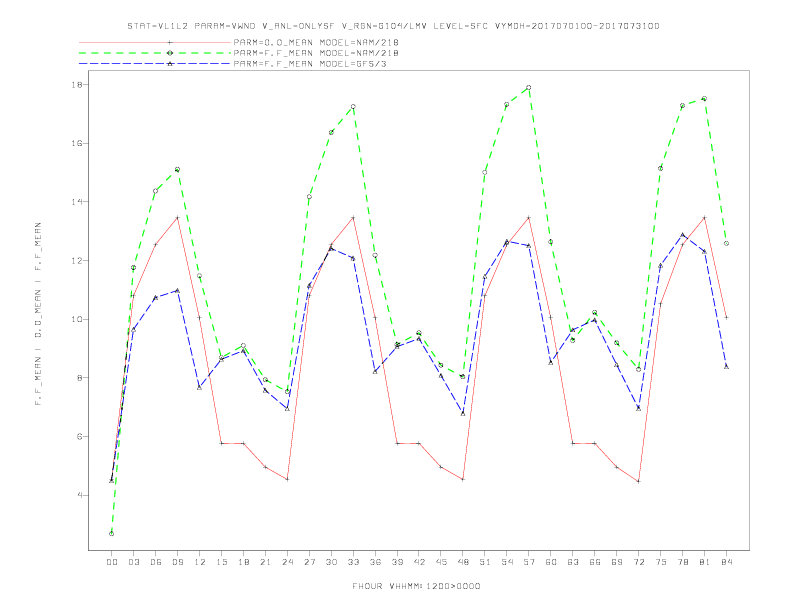Screen dimensions: 792x612
Task: Click x-axis tick label 75
Action: (x=661, y=562)
